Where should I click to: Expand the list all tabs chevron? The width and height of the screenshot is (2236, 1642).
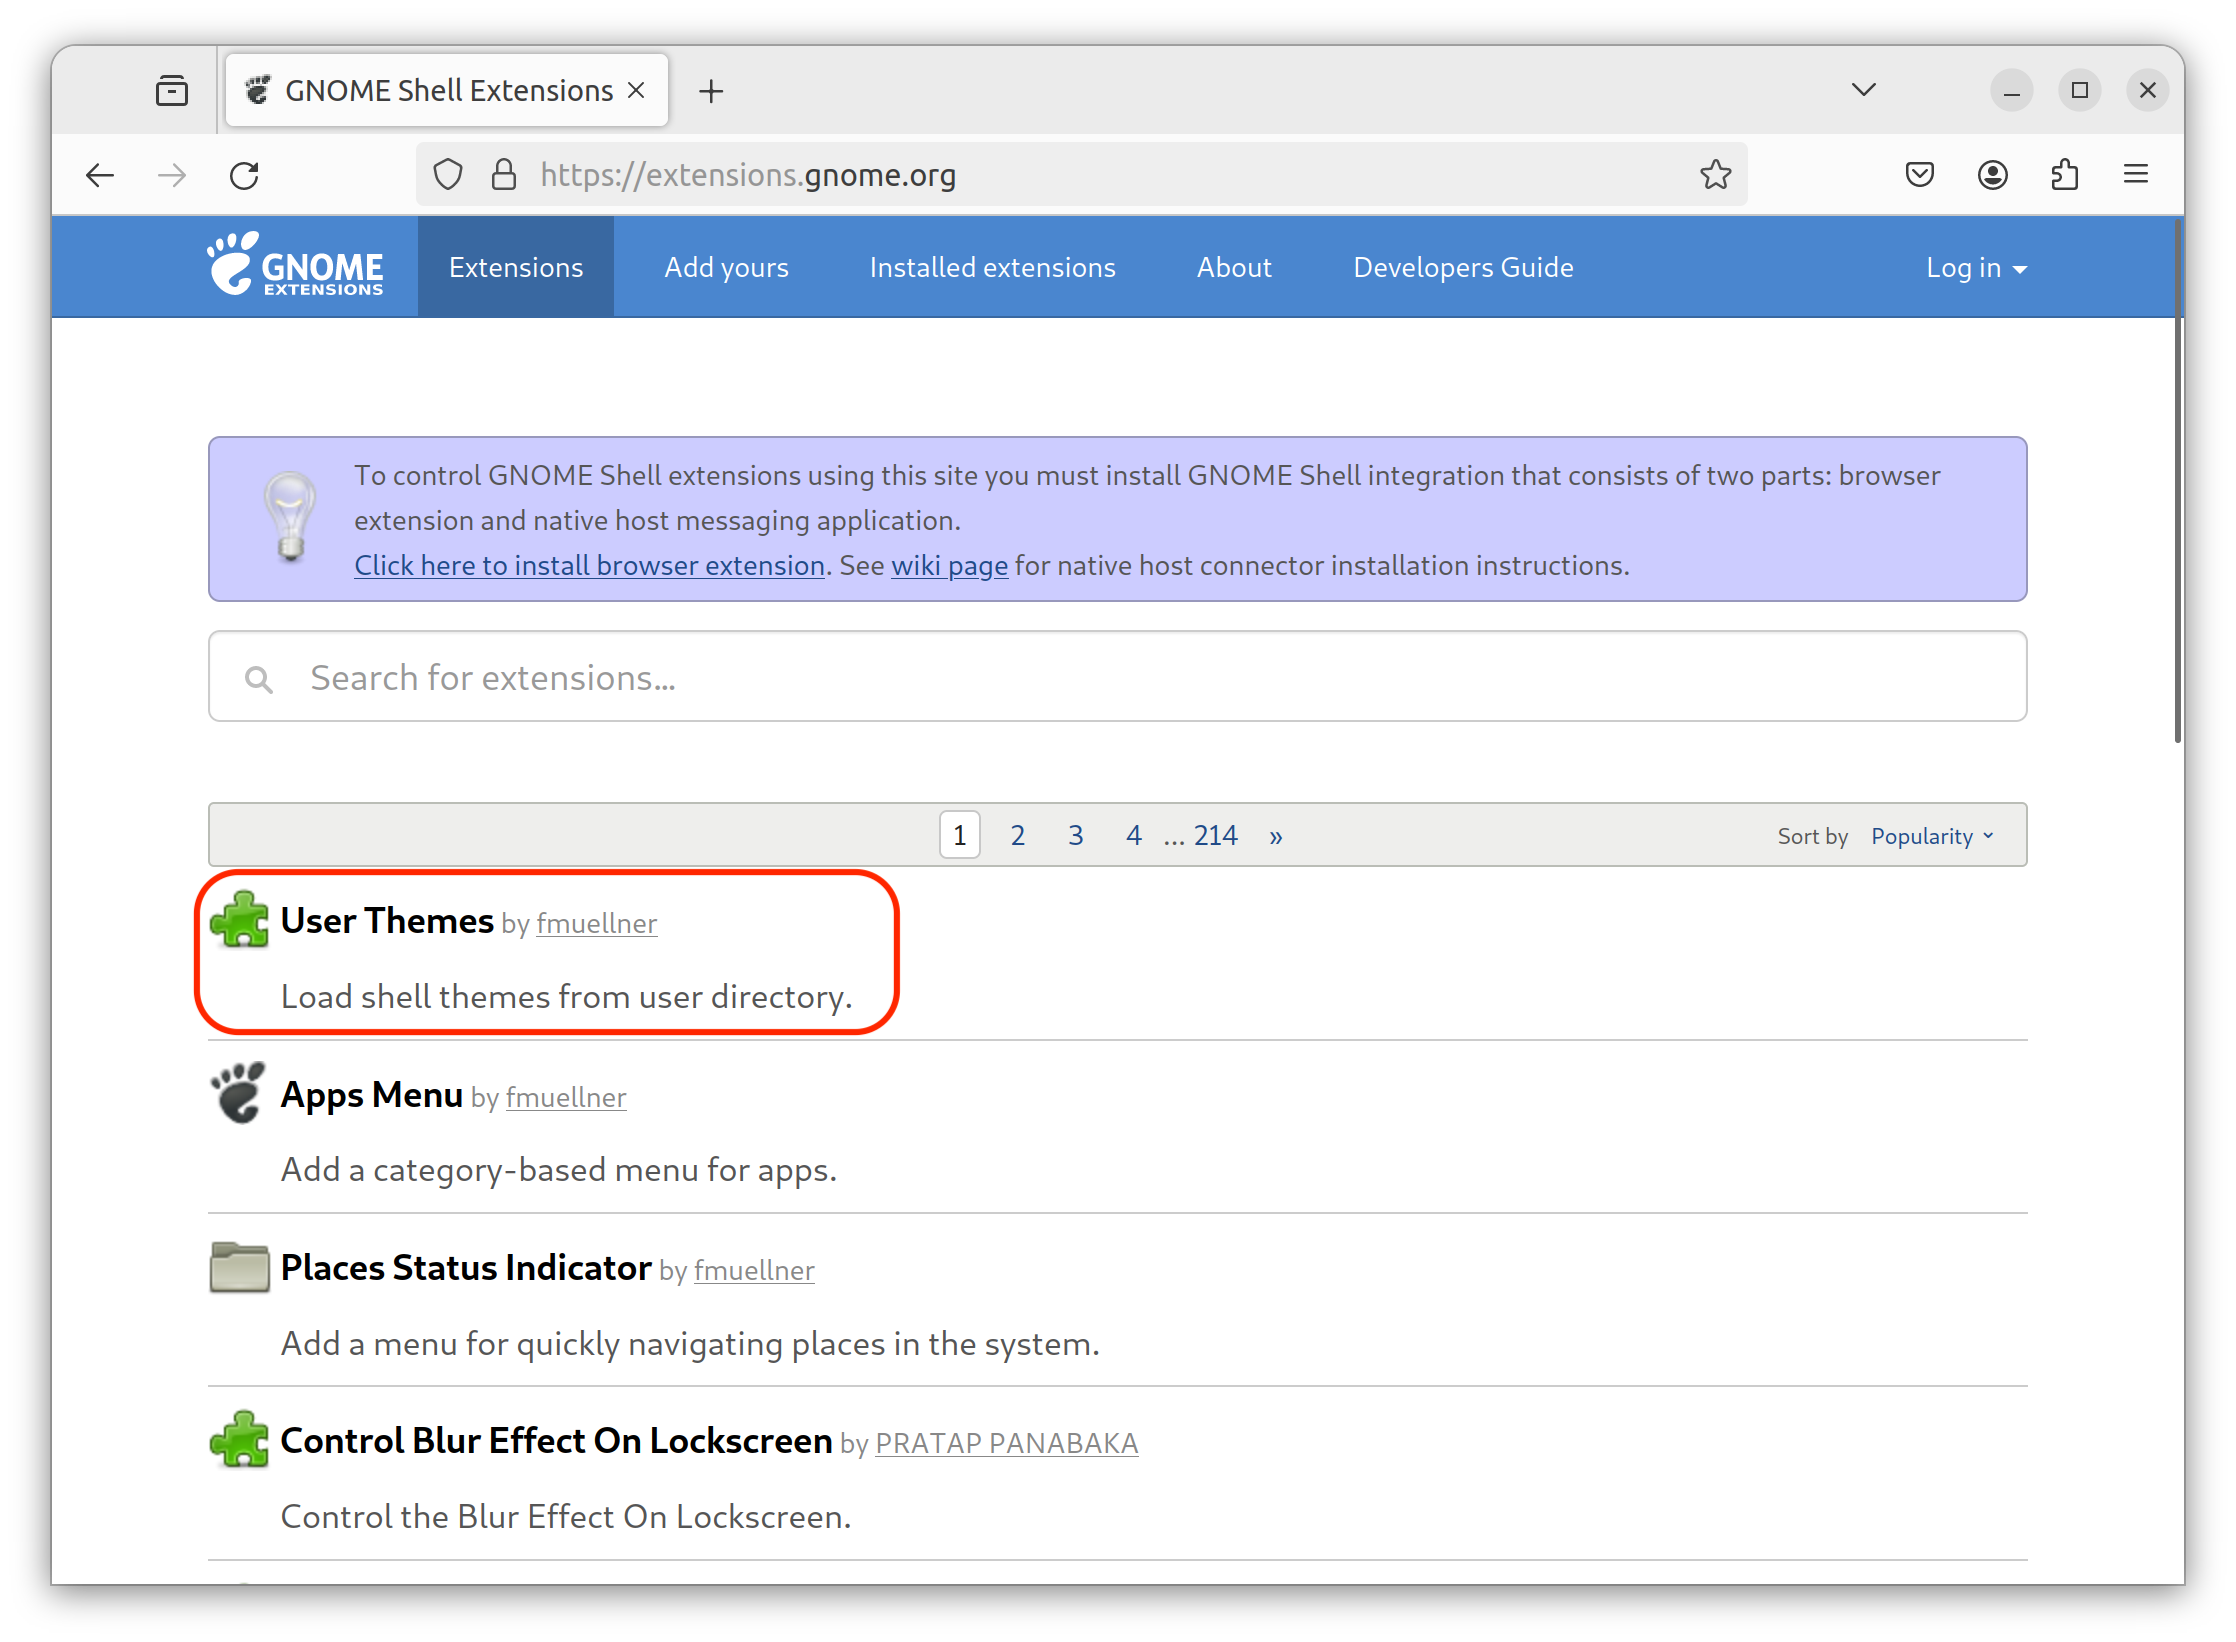click(1863, 90)
